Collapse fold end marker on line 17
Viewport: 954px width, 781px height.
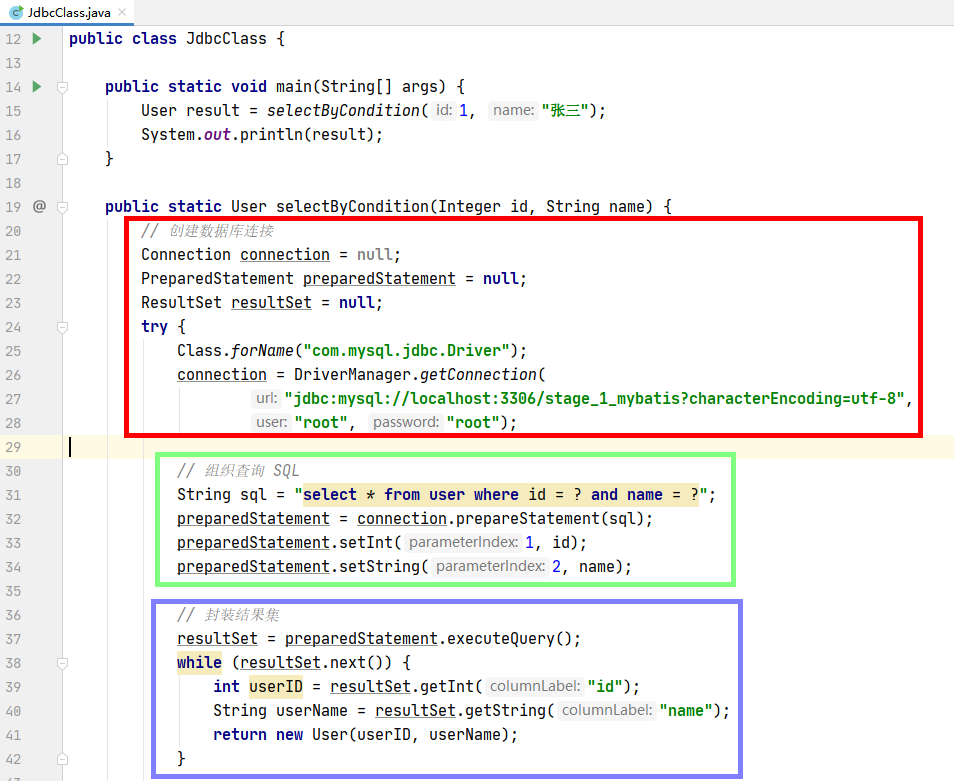coord(62,159)
